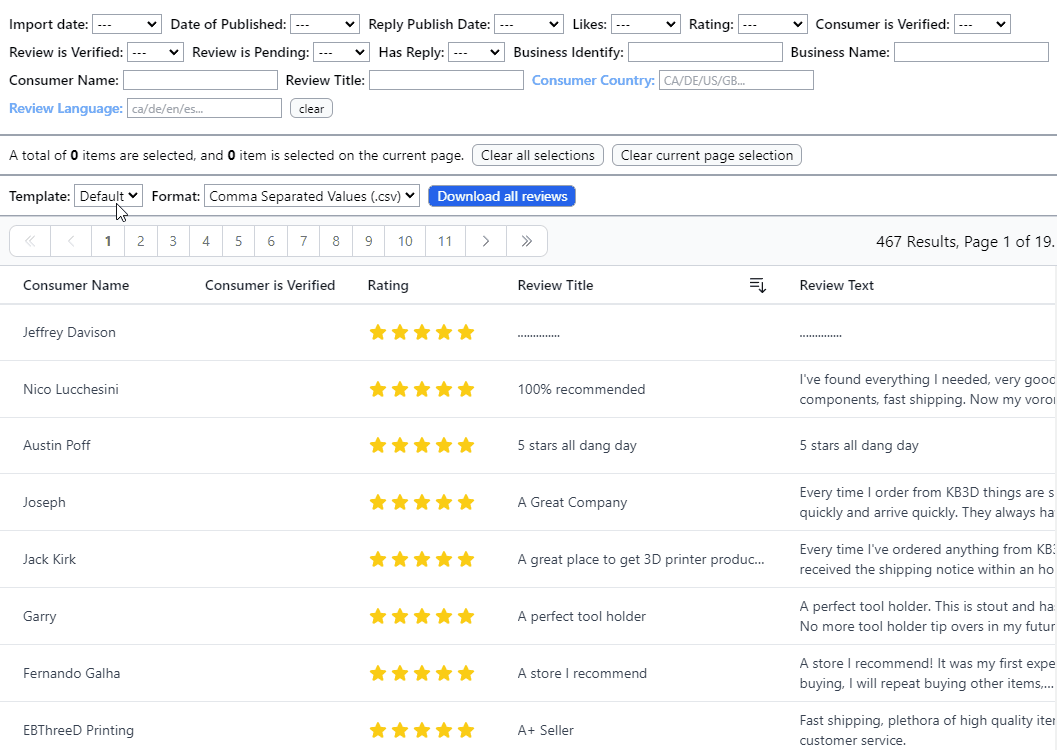The width and height of the screenshot is (1057, 750).
Task: Click the sort icon in Review Title column
Action: 758,286
